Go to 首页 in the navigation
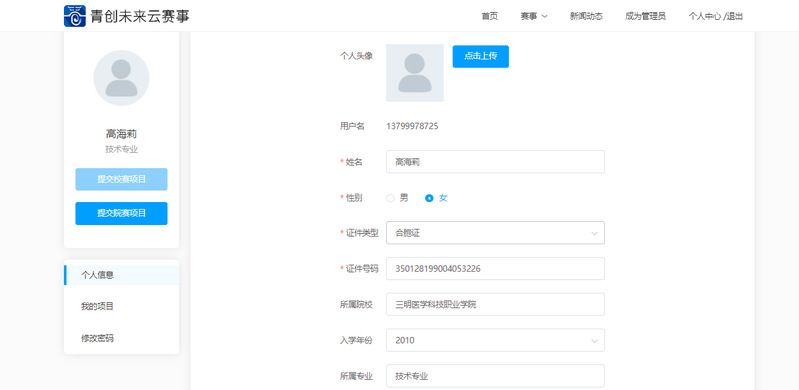Image resolution: width=799 pixels, height=390 pixels. point(490,16)
